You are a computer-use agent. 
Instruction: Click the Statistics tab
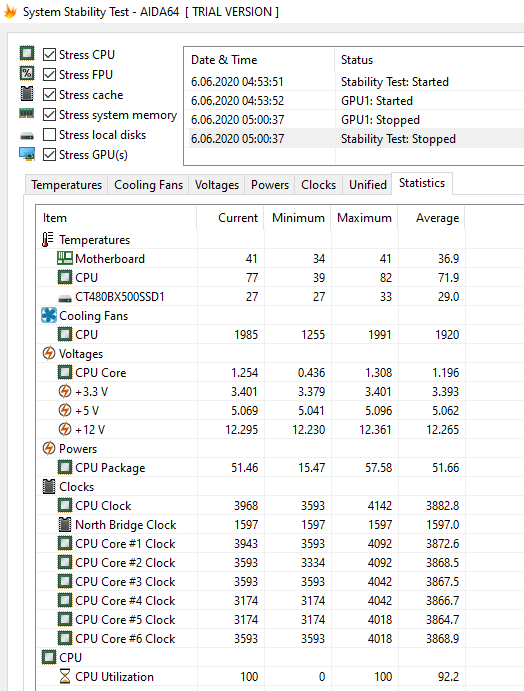click(x=422, y=183)
